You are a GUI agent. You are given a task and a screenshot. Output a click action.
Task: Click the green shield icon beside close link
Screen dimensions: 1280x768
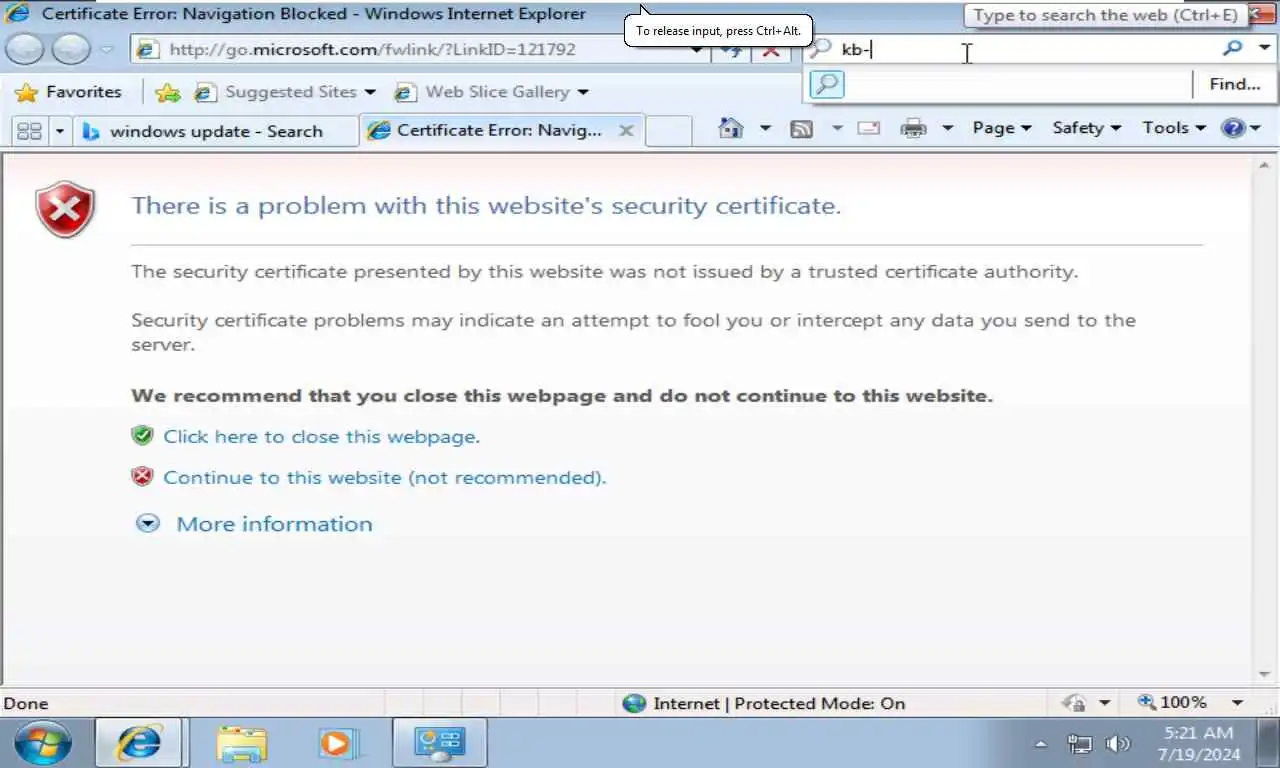tap(142, 436)
